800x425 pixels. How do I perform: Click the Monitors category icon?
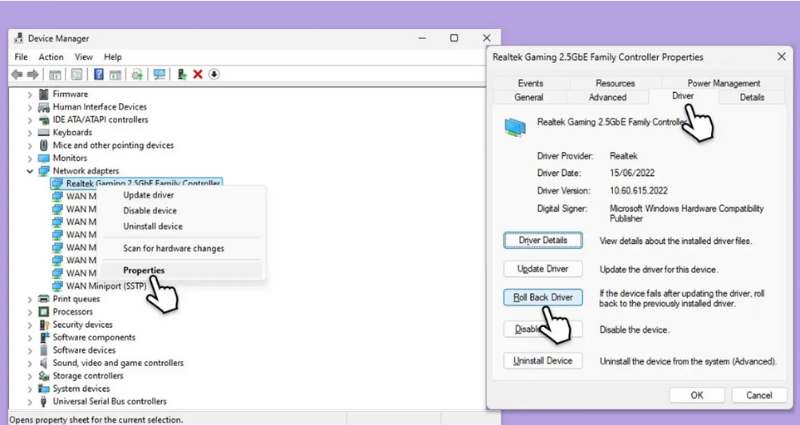coord(44,158)
